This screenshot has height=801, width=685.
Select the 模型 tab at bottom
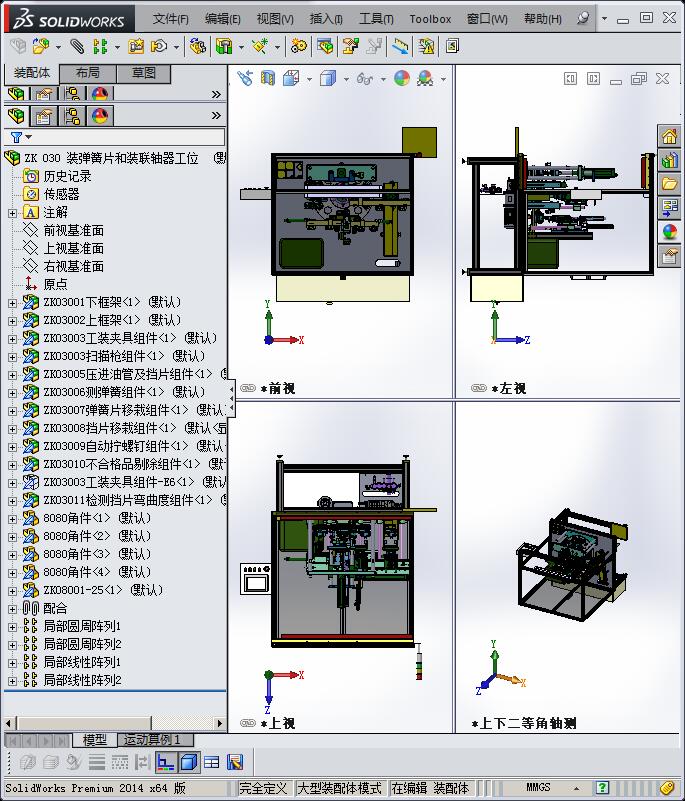tap(95, 739)
